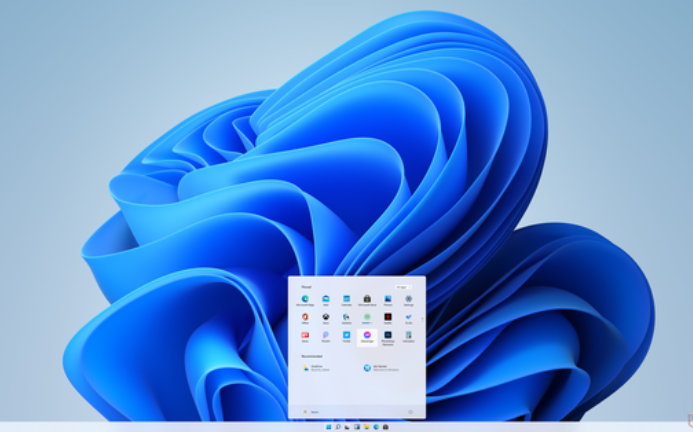
Task: Open the Get Started recommended item
Action: pyautogui.click(x=381, y=368)
